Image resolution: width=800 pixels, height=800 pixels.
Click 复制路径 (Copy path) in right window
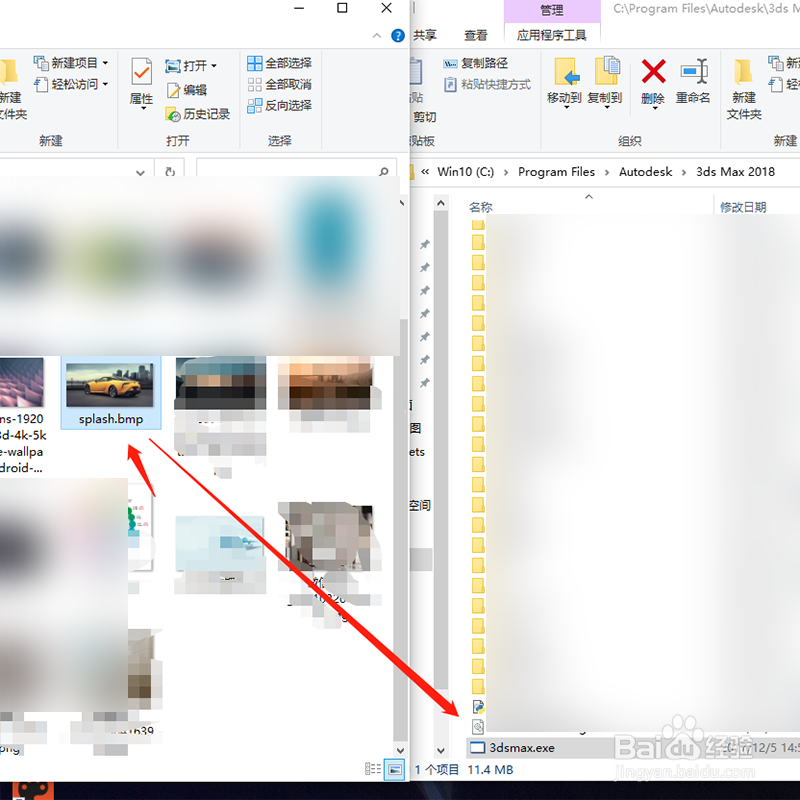475,63
